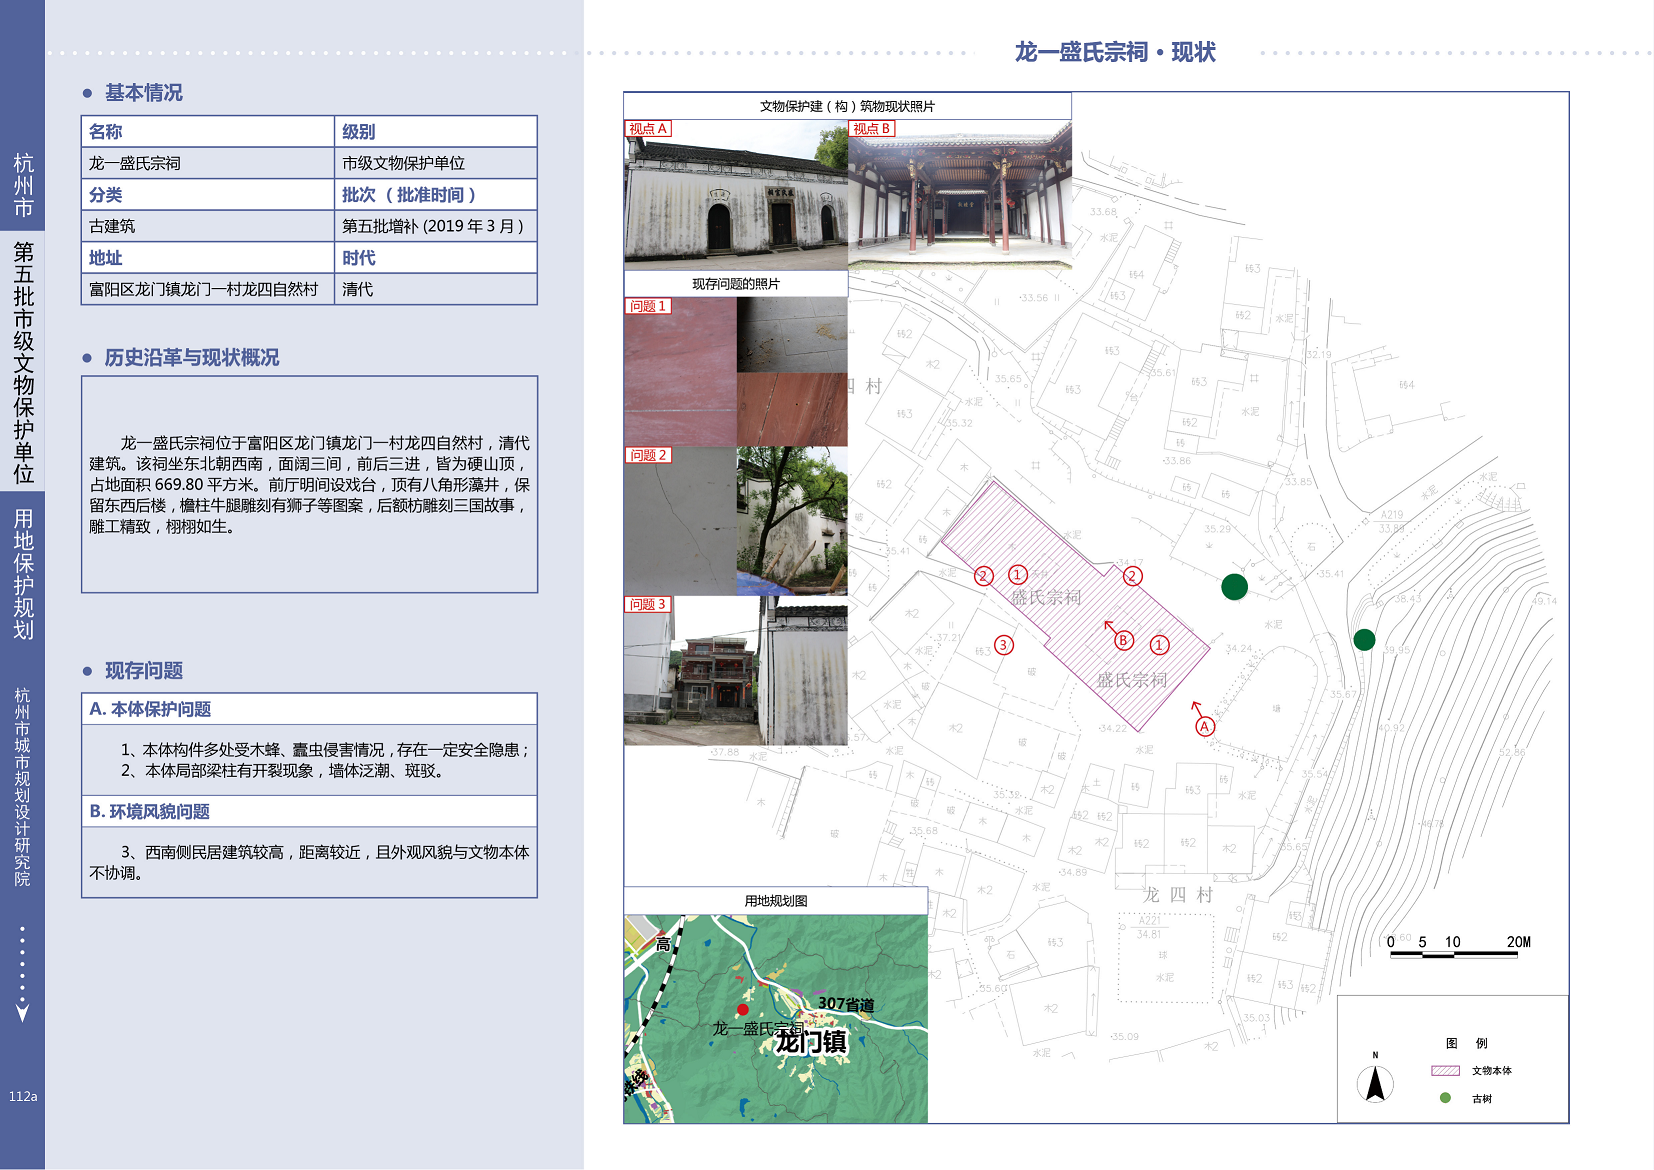Image resolution: width=1654 pixels, height=1170 pixels.
Task: Select the 龙一盛氏宗祠 name cell in table
Action: pyautogui.click(x=208, y=163)
